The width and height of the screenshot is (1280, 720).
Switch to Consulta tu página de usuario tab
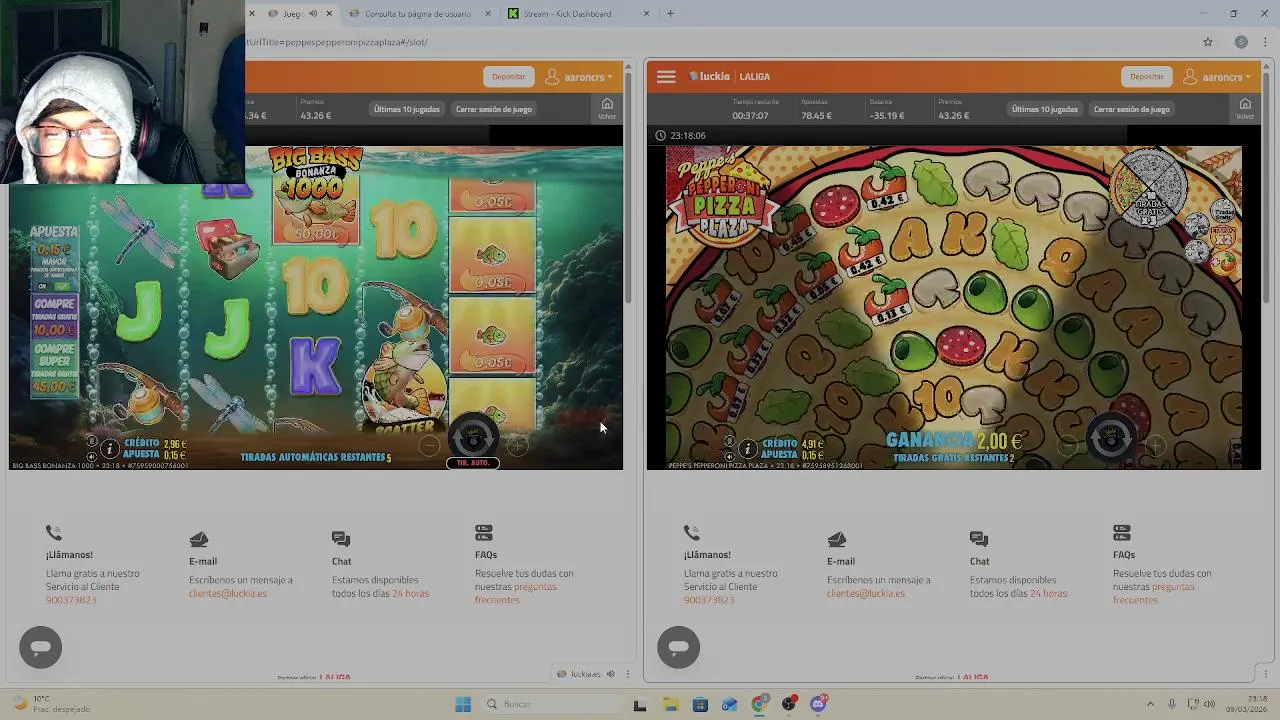click(x=418, y=14)
